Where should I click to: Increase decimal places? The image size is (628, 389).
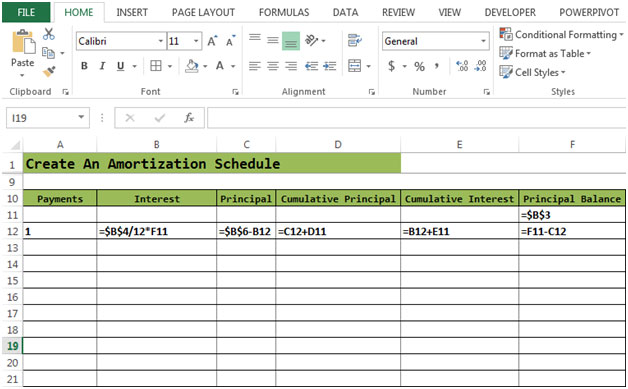point(462,66)
